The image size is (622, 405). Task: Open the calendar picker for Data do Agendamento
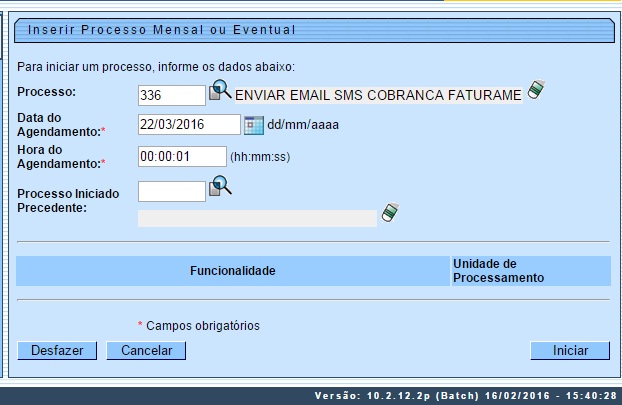(x=254, y=125)
